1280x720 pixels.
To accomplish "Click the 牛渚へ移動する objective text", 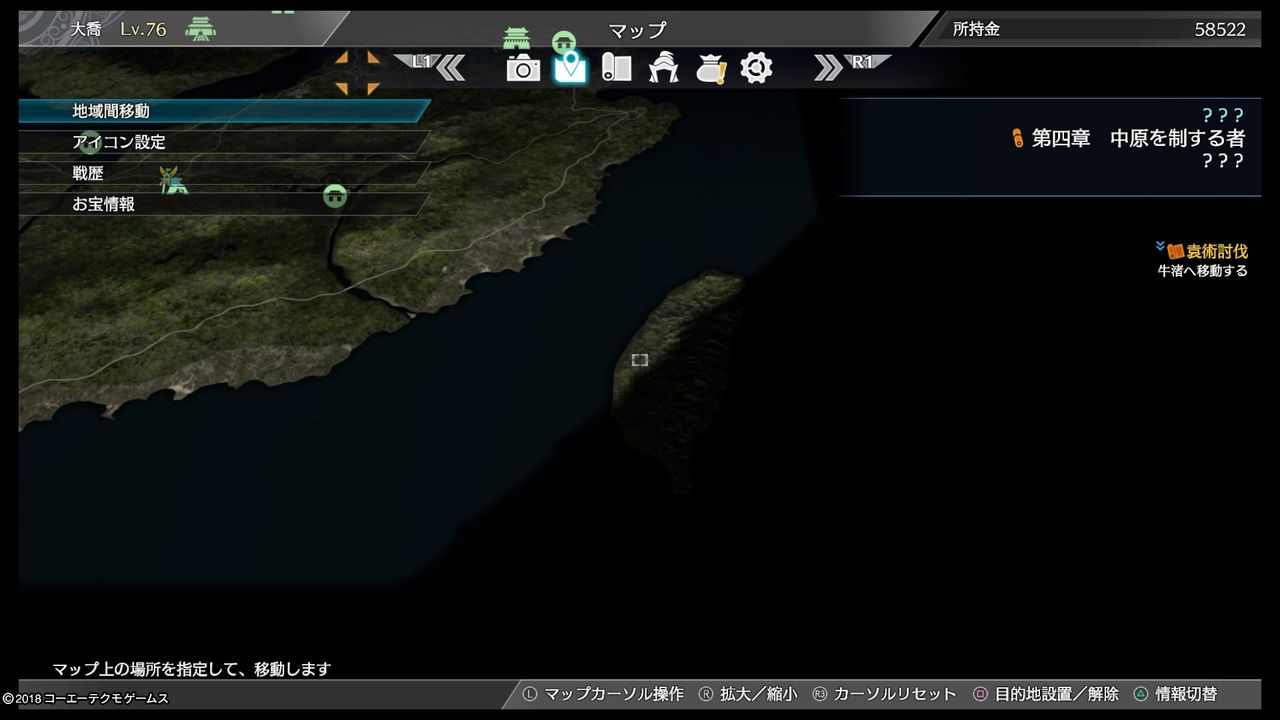I will [1203, 271].
